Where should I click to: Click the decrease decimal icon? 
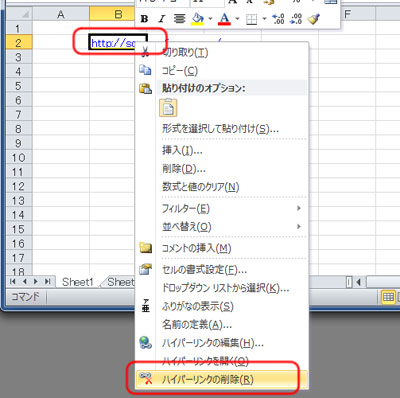(296, 19)
